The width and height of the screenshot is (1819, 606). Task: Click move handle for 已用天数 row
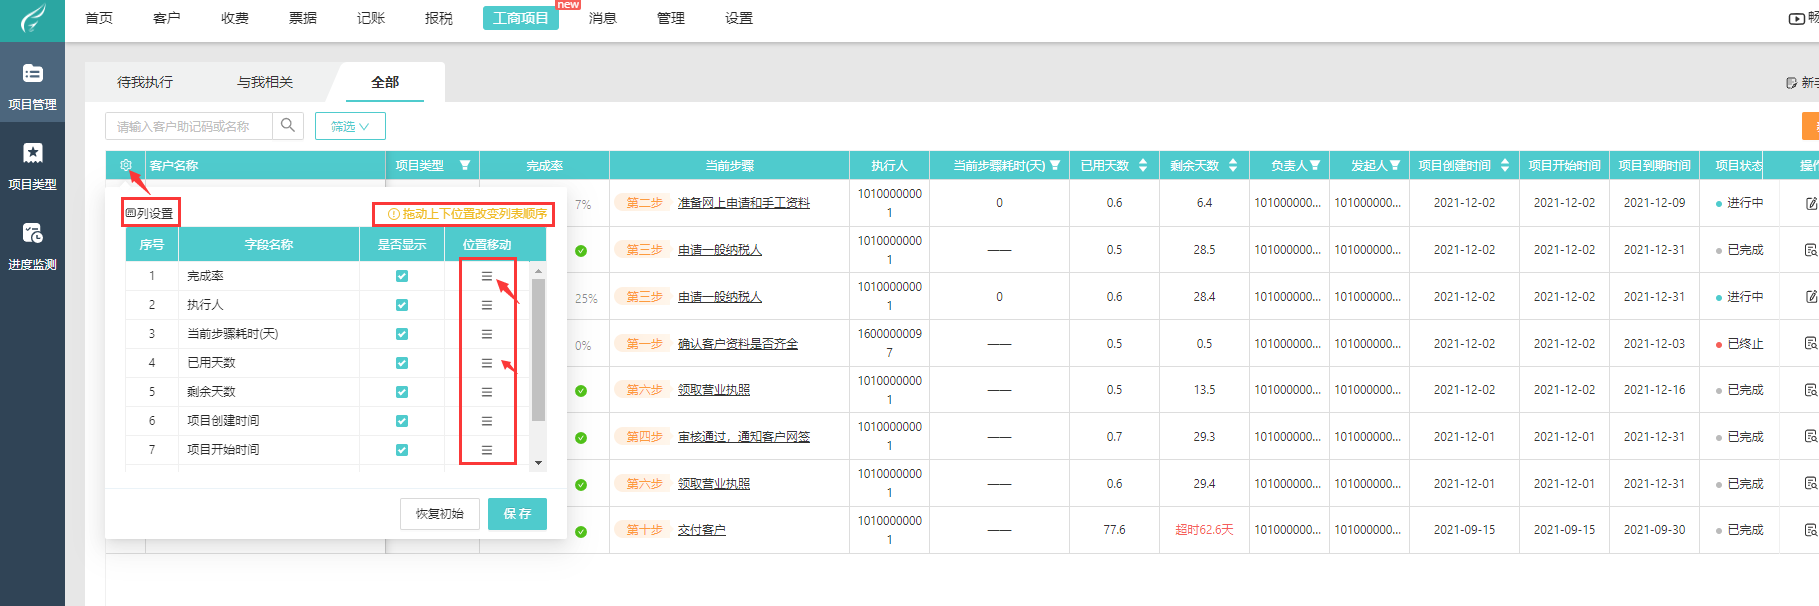tap(487, 363)
